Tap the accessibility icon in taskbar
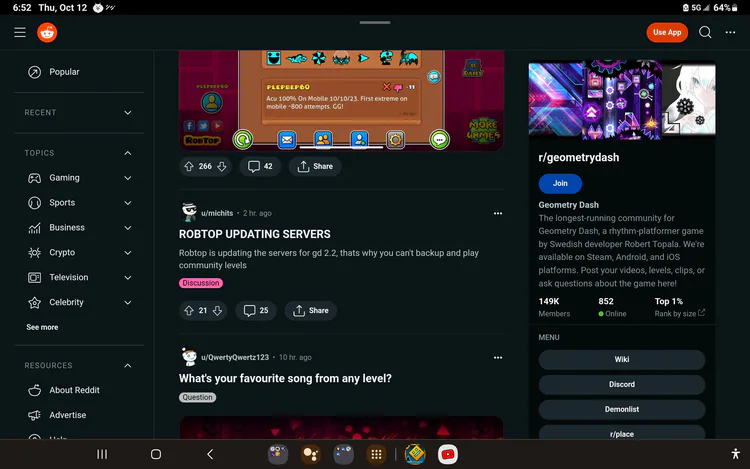Image resolution: width=750 pixels, height=469 pixels. [x=736, y=454]
